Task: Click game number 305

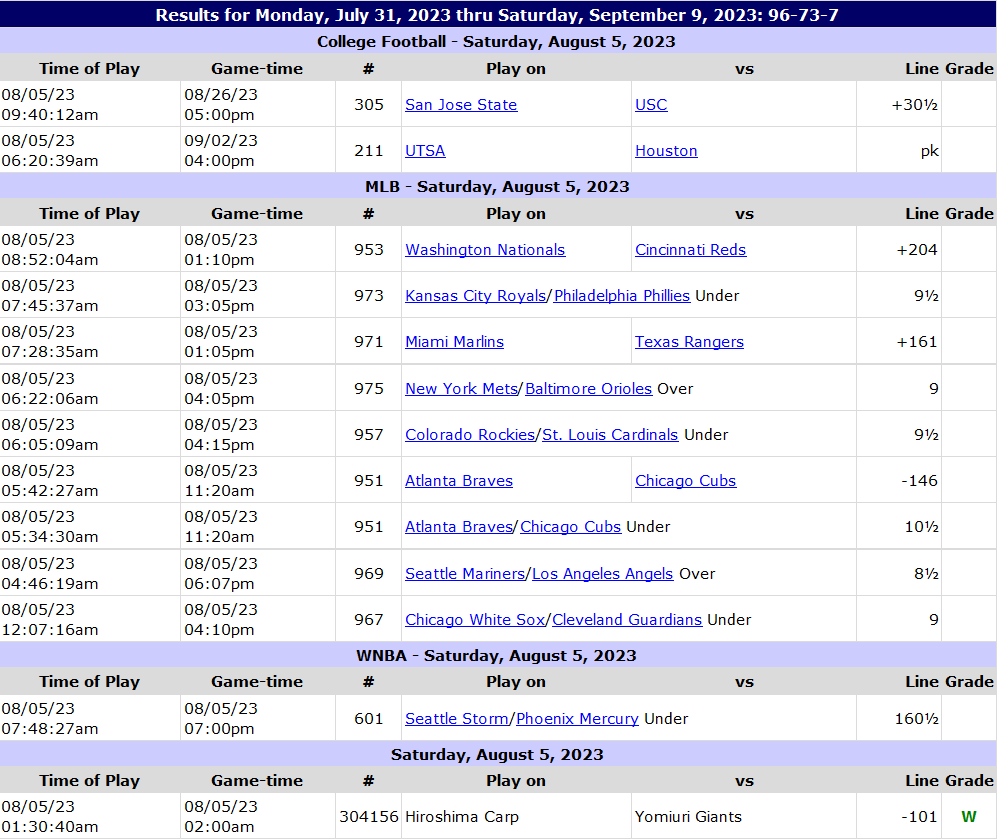Action: [x=369, y=104]
